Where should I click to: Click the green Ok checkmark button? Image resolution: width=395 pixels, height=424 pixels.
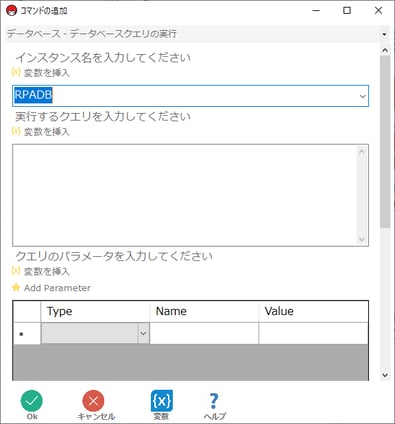coord(32,401)
